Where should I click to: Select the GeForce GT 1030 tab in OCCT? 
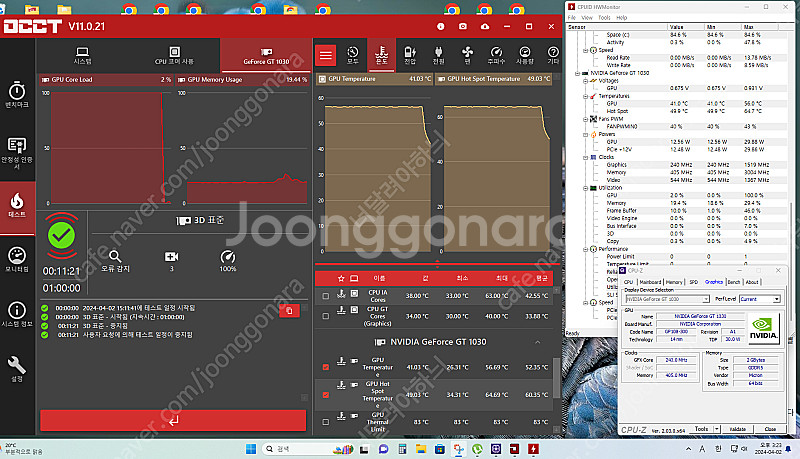[x=266, y=56]
